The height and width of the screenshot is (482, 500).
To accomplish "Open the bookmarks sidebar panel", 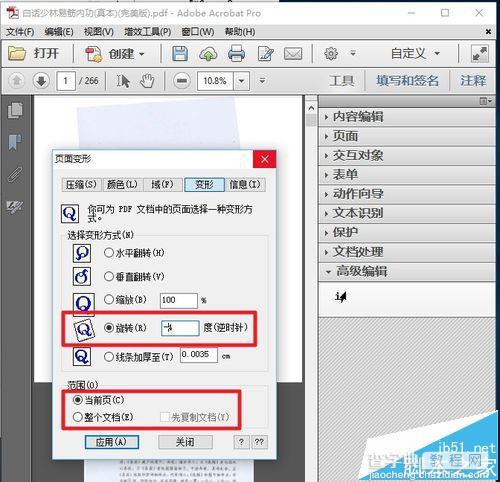I will tap(15, 142).
